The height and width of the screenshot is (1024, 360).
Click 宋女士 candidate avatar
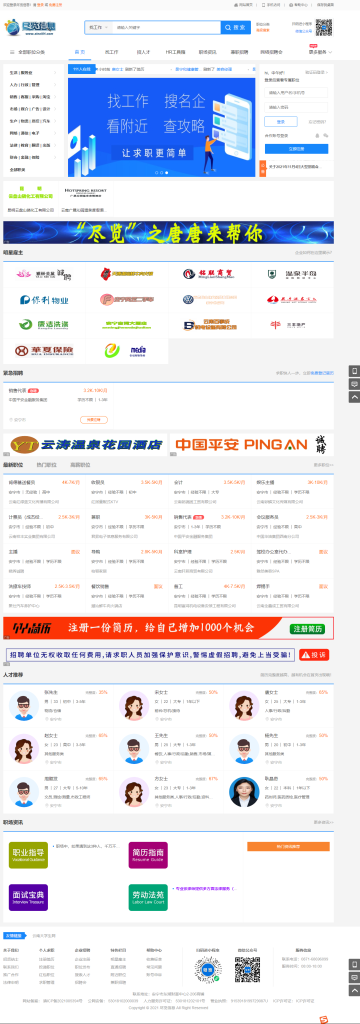point(133,705)
